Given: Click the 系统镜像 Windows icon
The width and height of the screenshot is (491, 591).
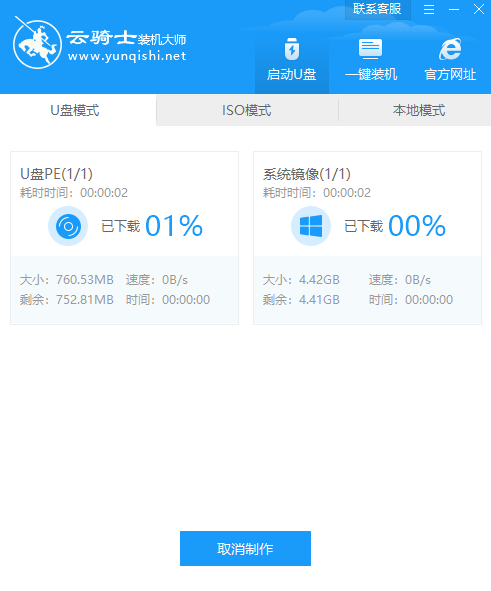Looking at the screenshot, I should (311, 226).
